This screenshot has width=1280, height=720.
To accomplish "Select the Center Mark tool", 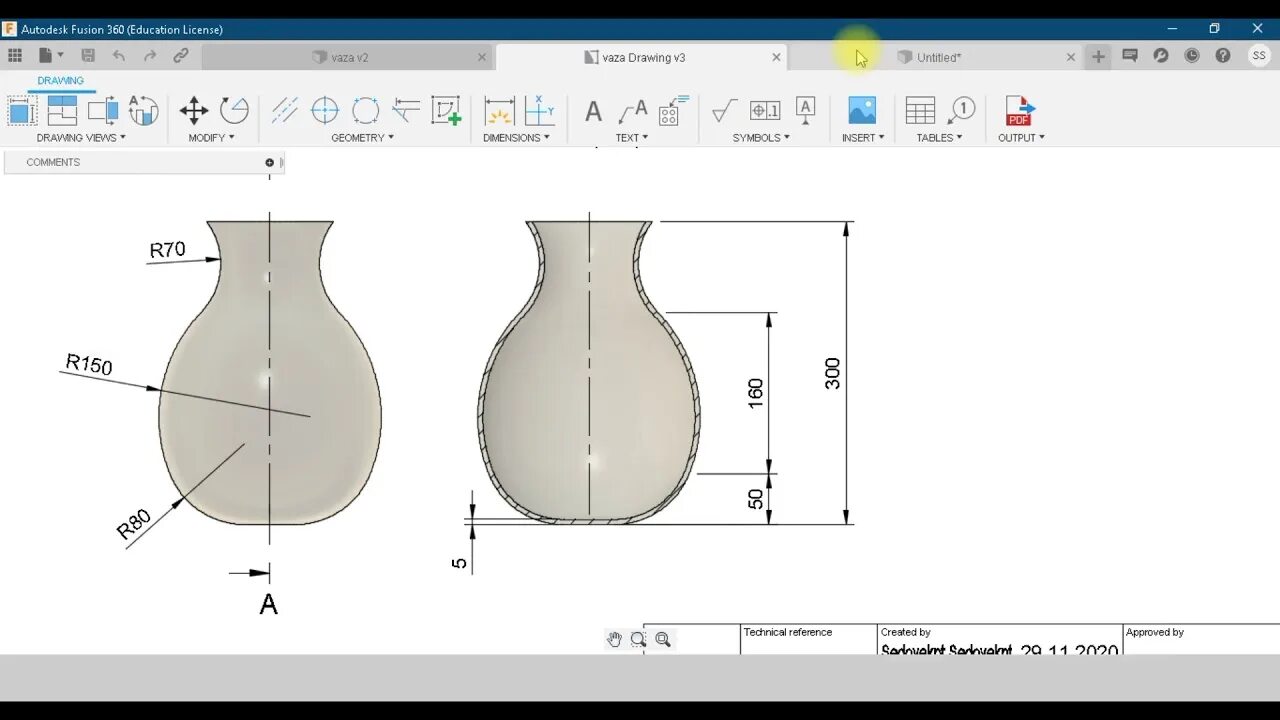I will 325,110.
